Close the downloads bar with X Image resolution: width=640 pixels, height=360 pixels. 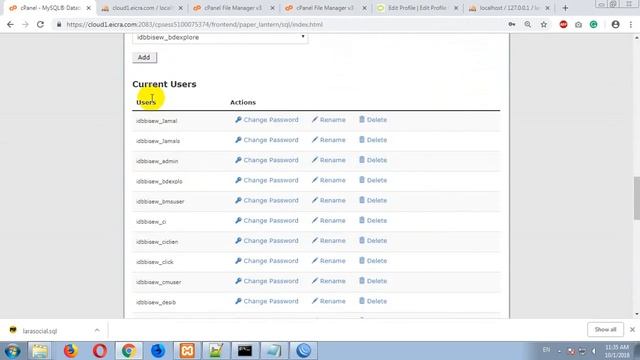point(632,329)
